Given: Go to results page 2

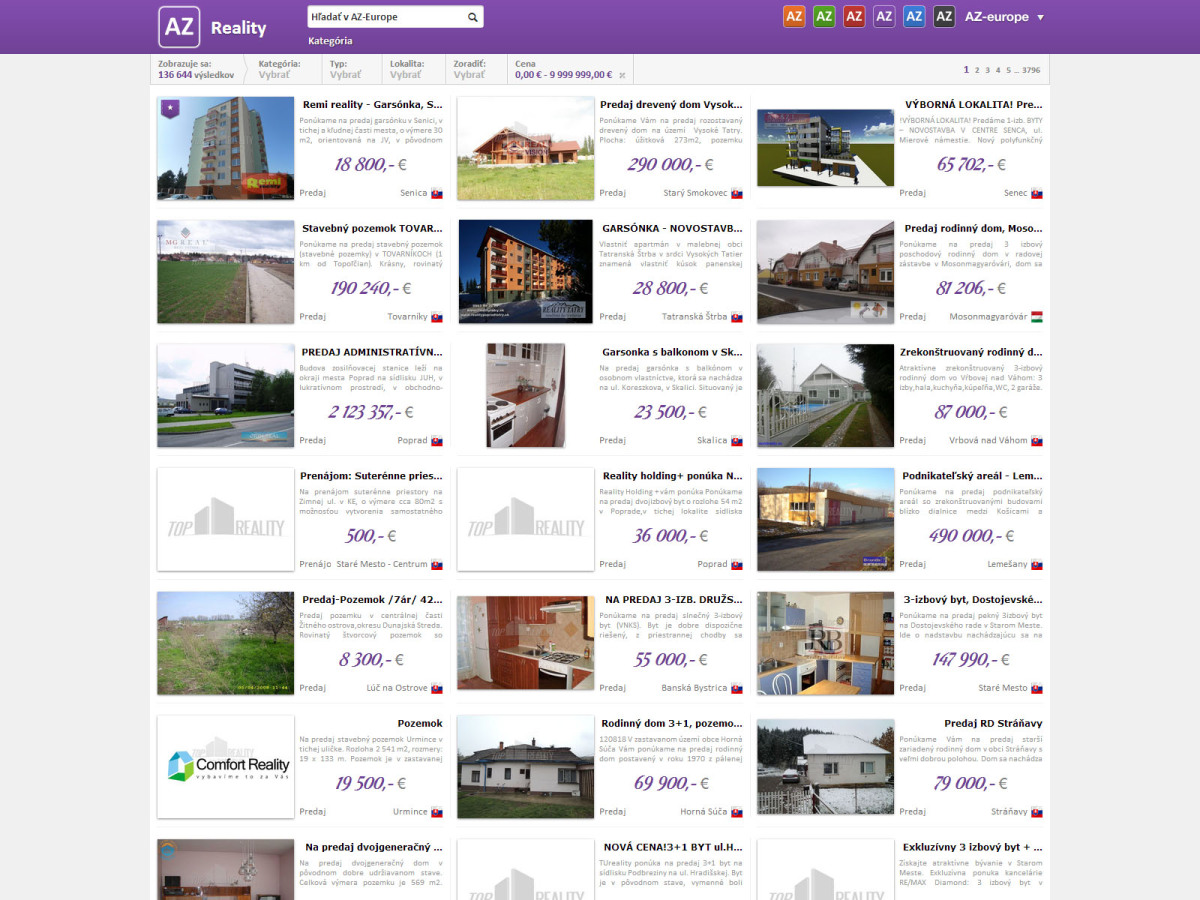Looking at the screenshot, I should 976,70.
